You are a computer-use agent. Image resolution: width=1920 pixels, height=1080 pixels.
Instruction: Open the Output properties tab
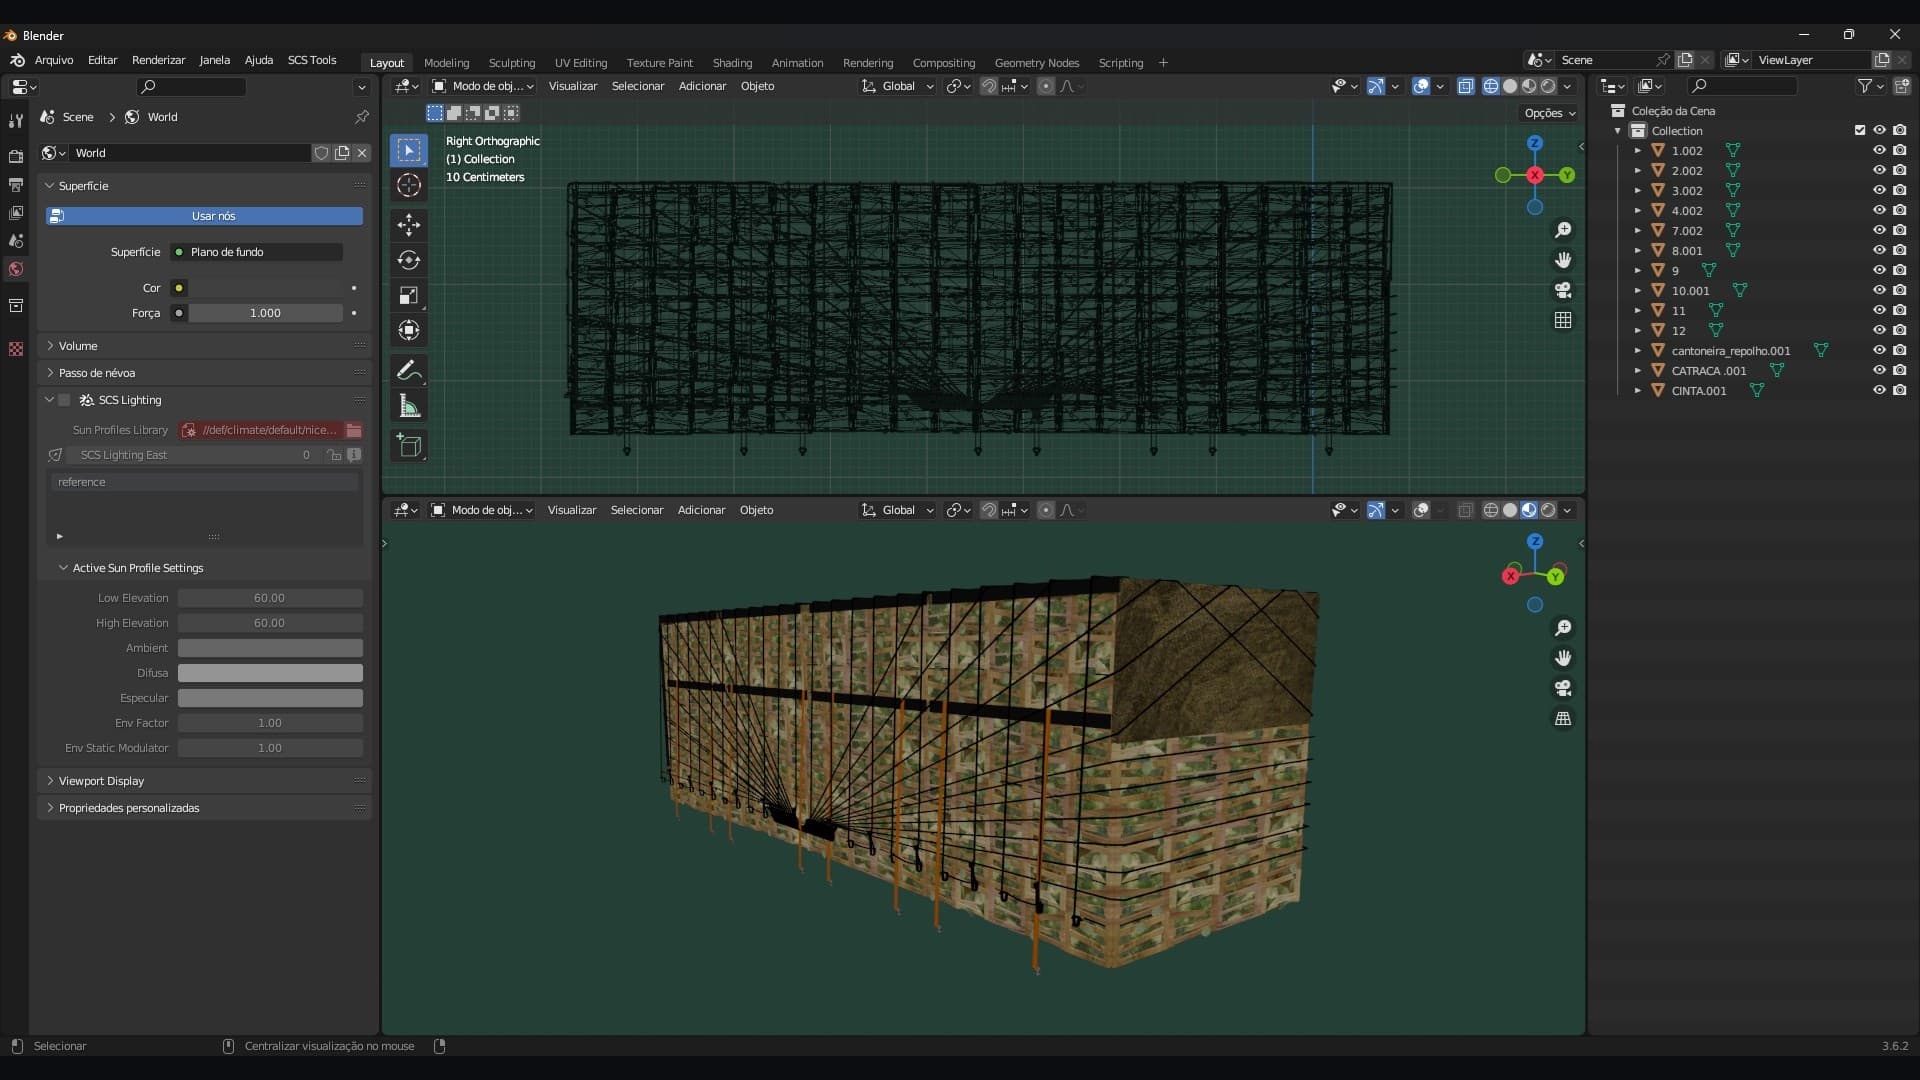(15, 185)
